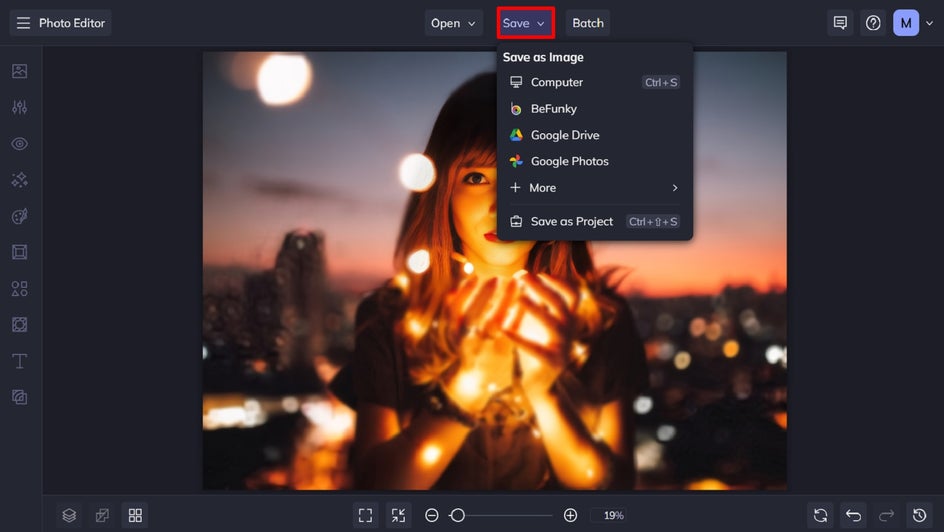
Task: Click the fit to screen icon
Action: (365, 515)
